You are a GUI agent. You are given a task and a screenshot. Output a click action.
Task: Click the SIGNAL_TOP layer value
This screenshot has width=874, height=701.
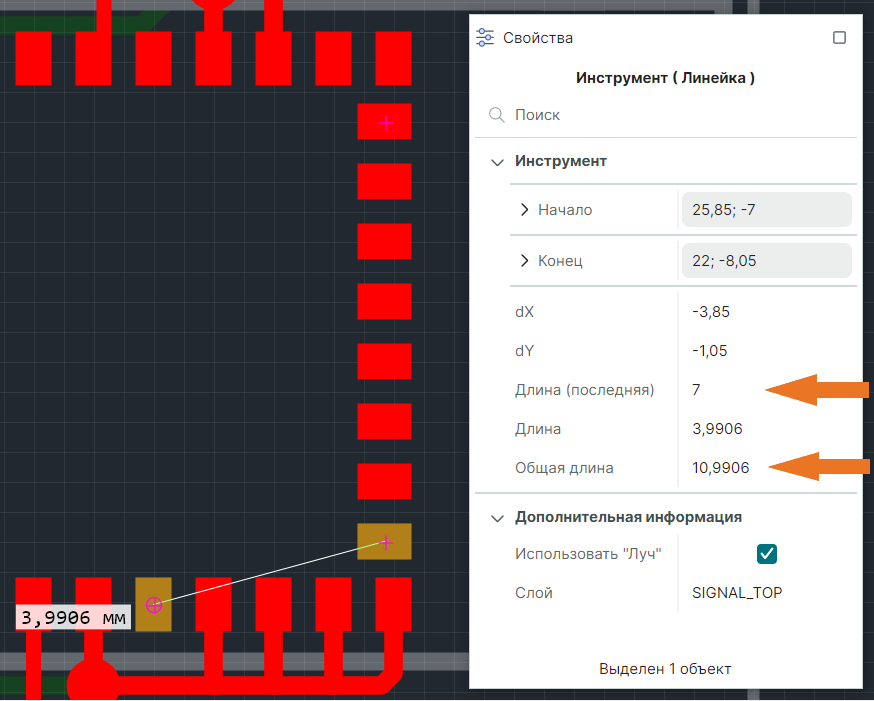[737, 592]
